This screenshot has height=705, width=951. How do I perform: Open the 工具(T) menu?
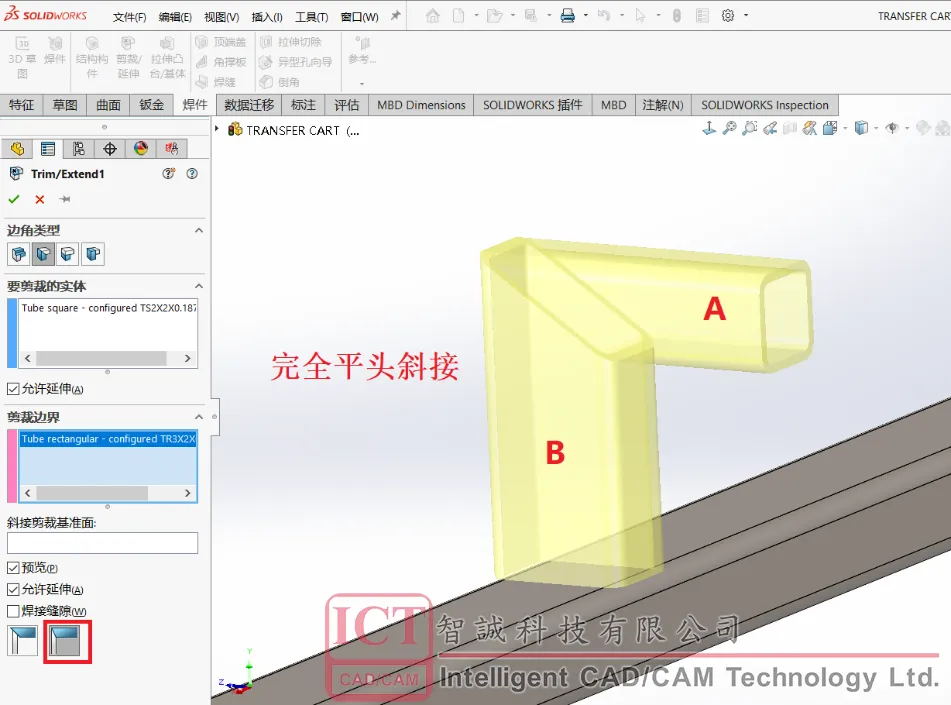[x=311, y=17]
